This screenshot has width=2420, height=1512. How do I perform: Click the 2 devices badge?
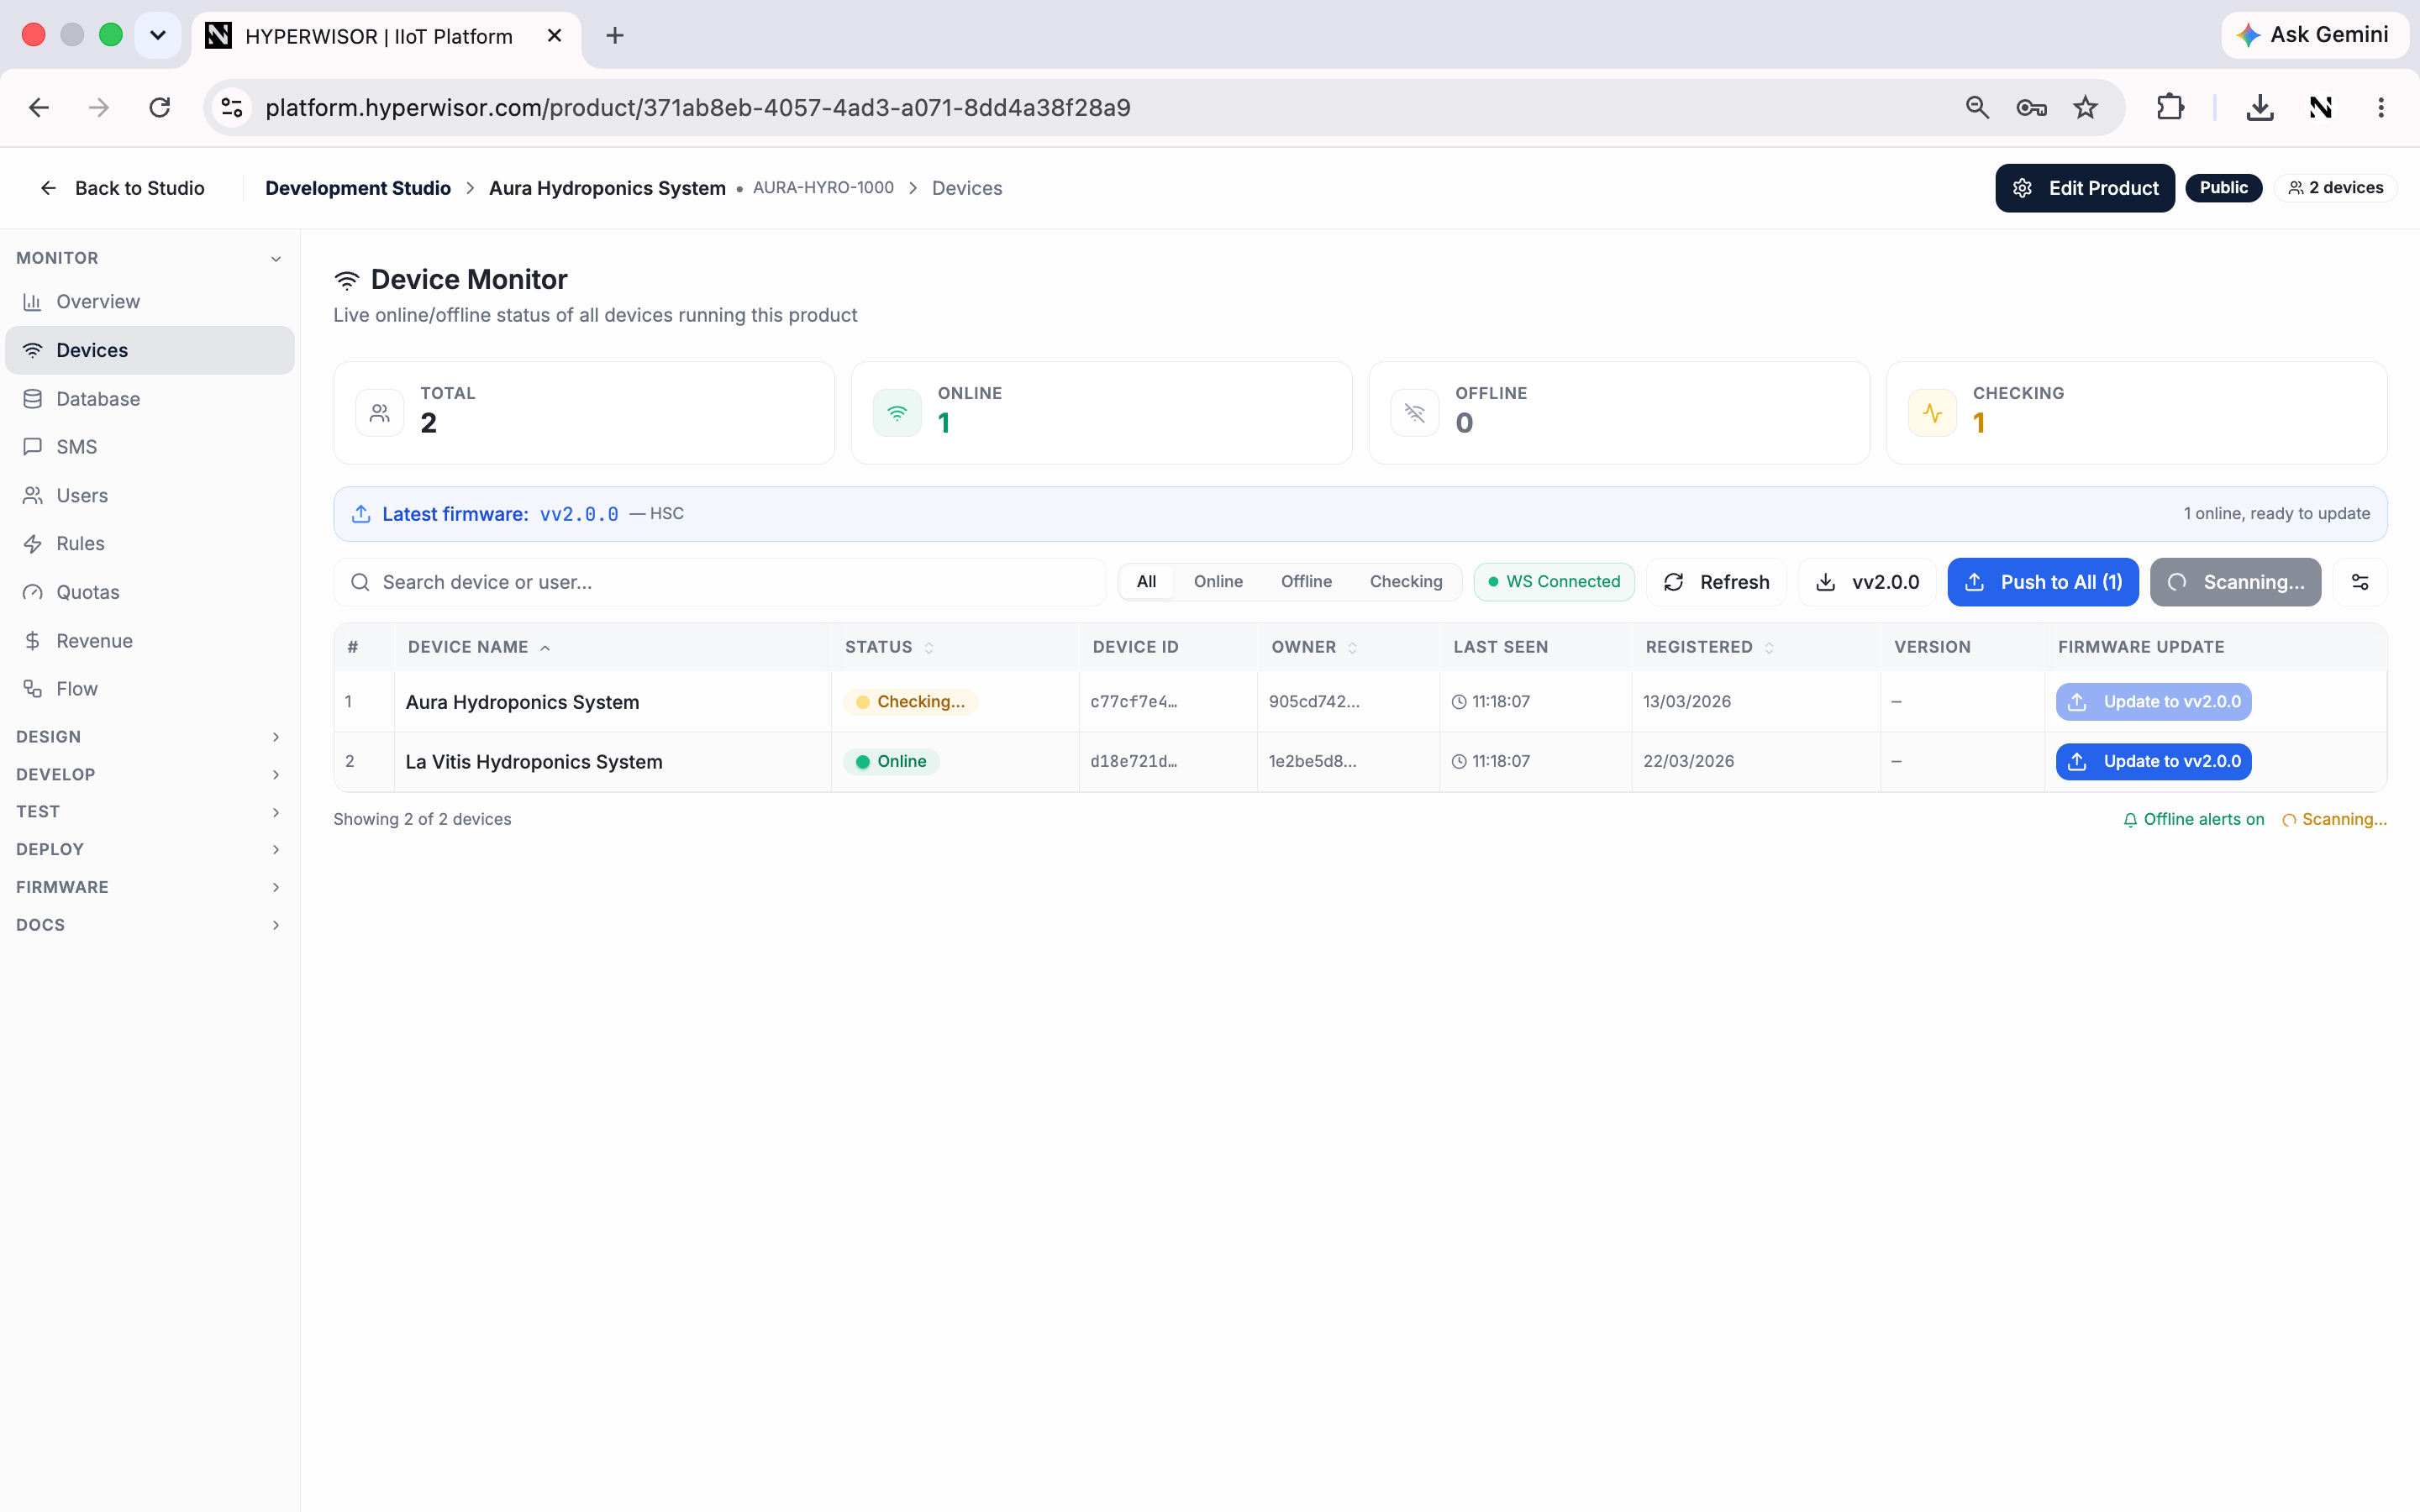pyautogui.click(x=2335, y=188)
